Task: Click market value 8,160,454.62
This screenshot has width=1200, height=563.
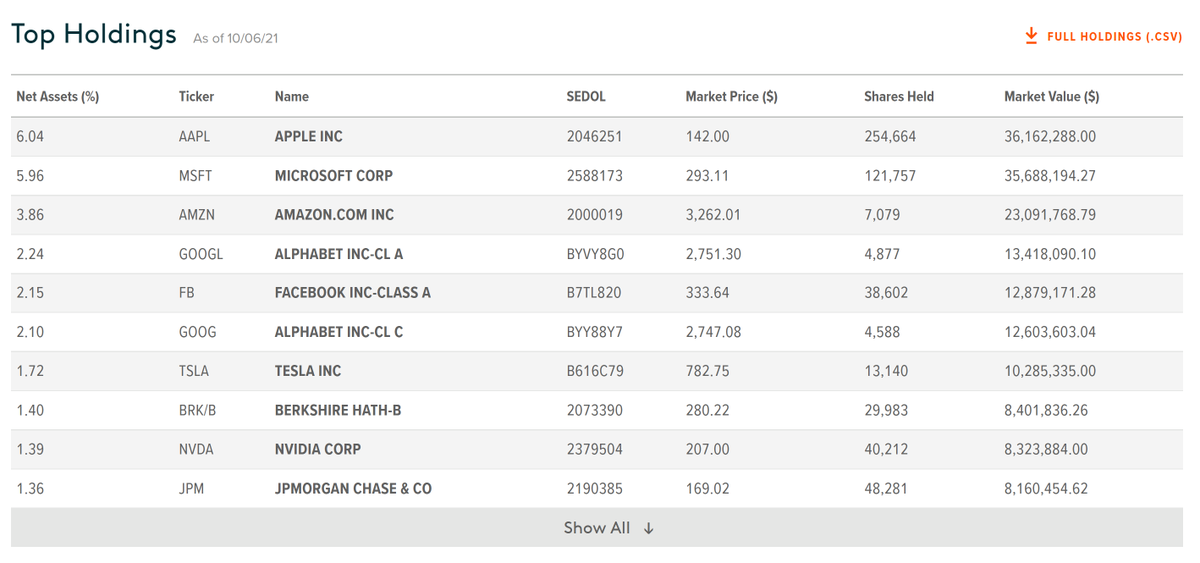Action: 1046,489
